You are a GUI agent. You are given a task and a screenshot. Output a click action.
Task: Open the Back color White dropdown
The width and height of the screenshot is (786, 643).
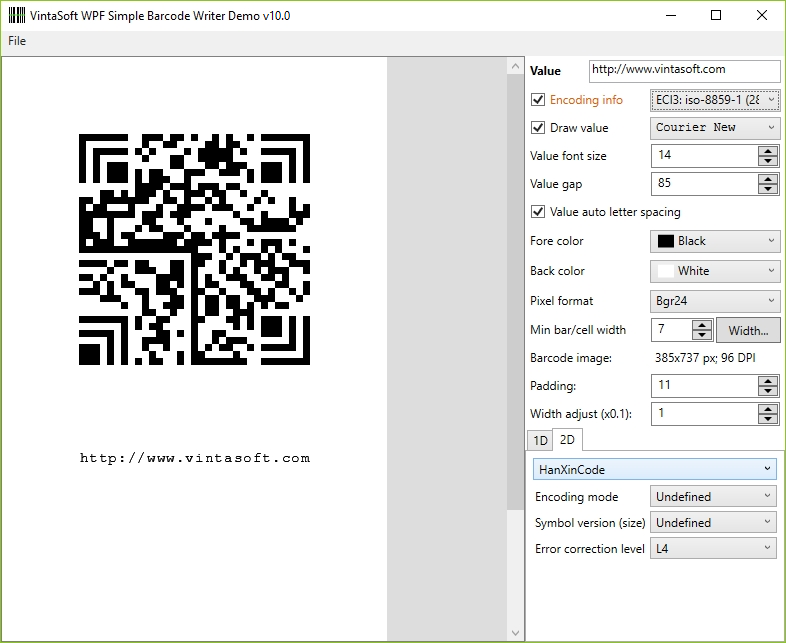pos(715,272)
